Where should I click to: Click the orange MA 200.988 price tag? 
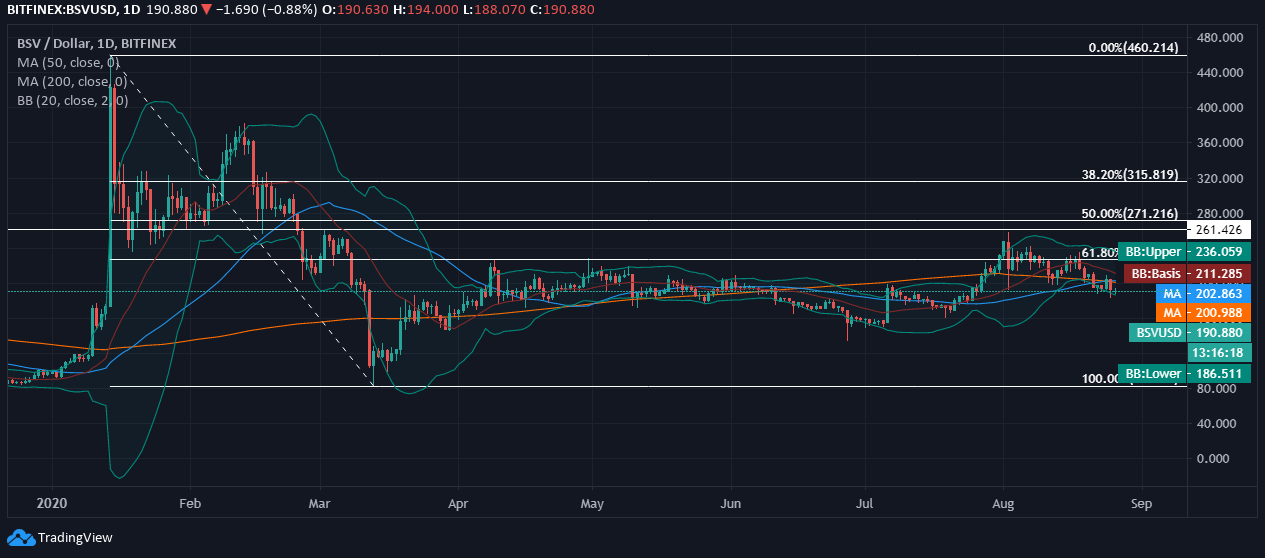click(x=1203, y=314)
